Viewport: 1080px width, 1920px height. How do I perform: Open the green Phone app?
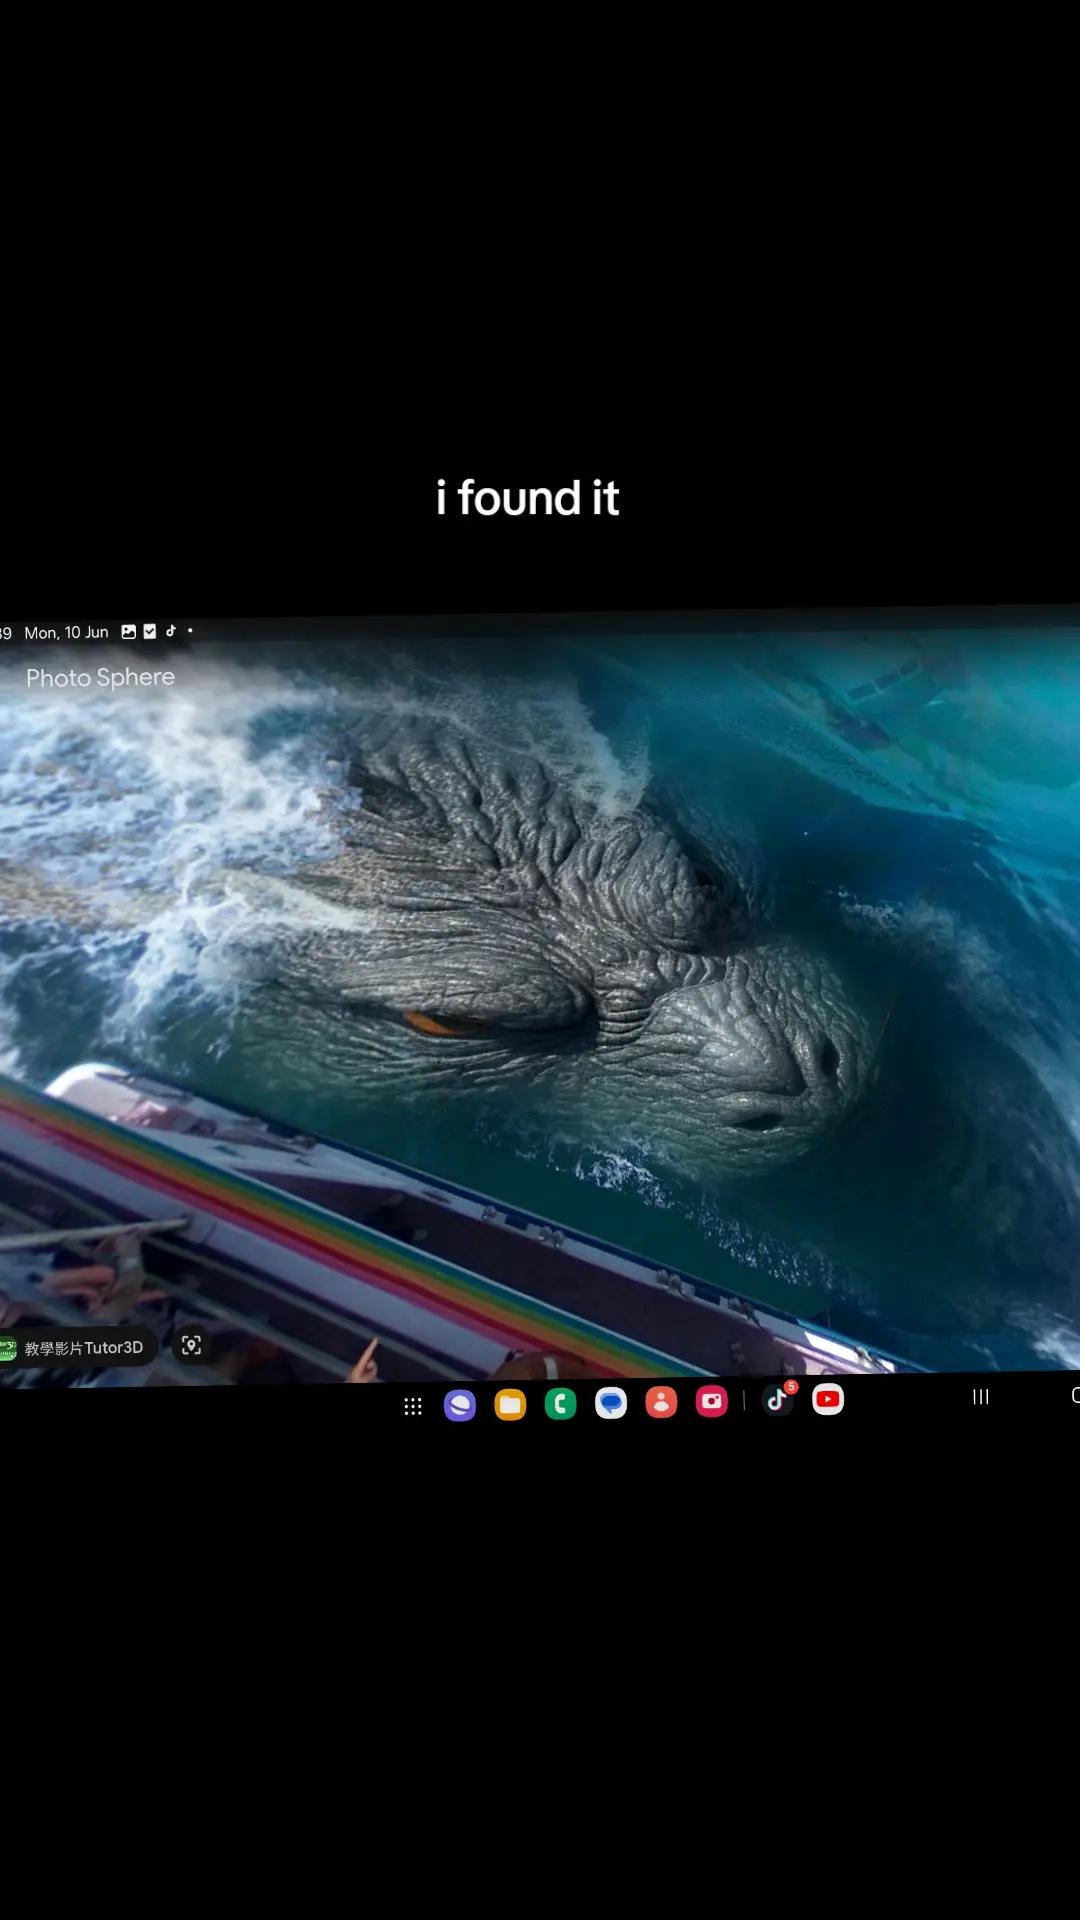pos(560,1404)
